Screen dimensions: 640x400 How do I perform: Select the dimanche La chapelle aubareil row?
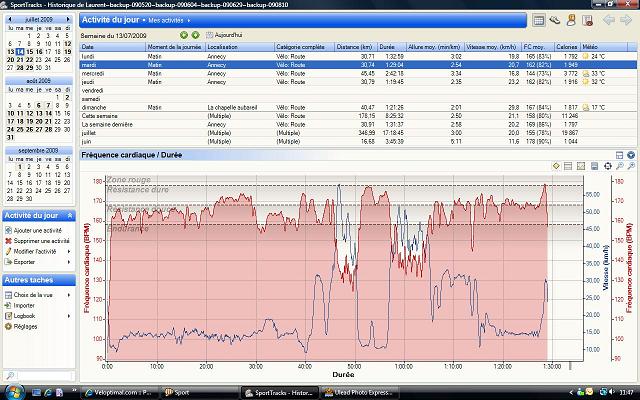pos(358,107)
